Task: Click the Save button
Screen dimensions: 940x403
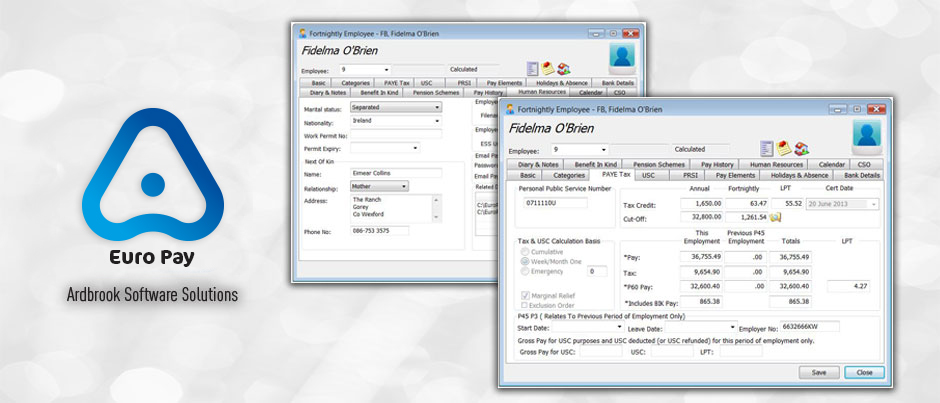Action: [819, 372]
